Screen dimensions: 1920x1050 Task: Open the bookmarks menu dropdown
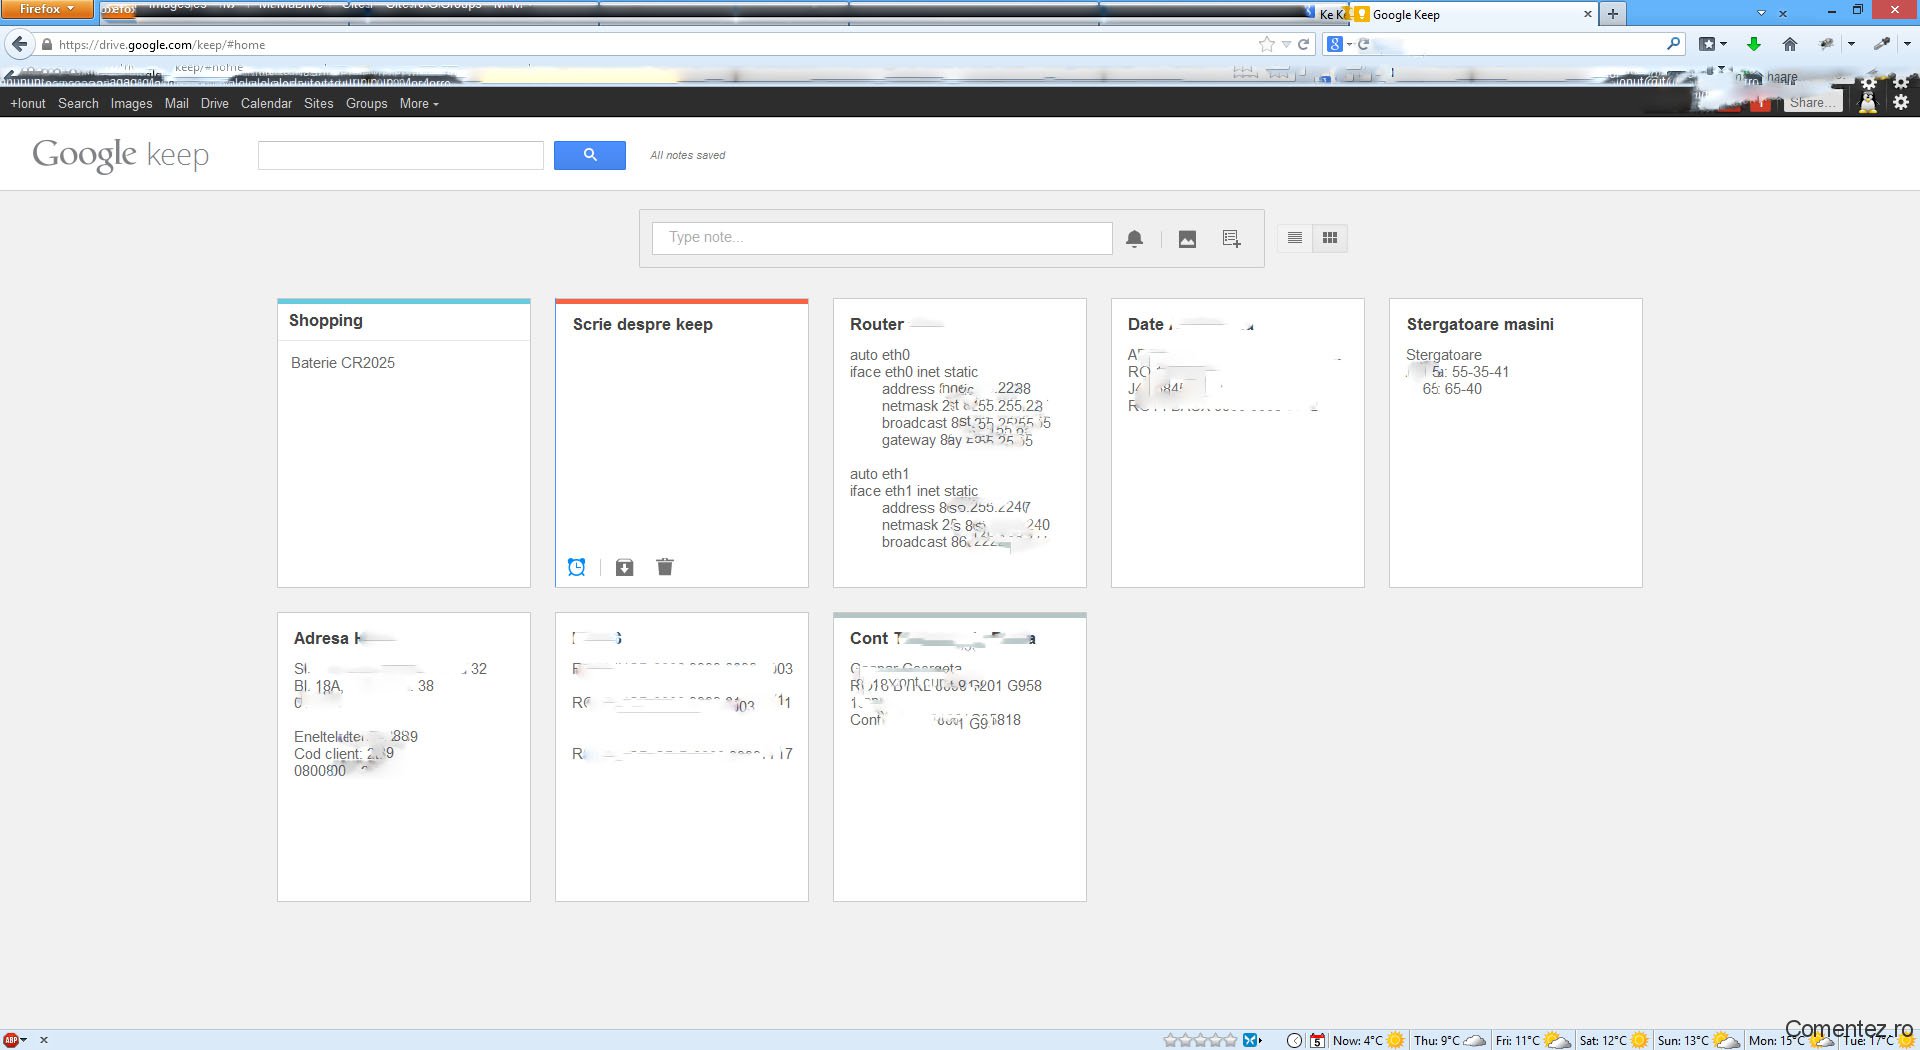[x=1713, y=44]
